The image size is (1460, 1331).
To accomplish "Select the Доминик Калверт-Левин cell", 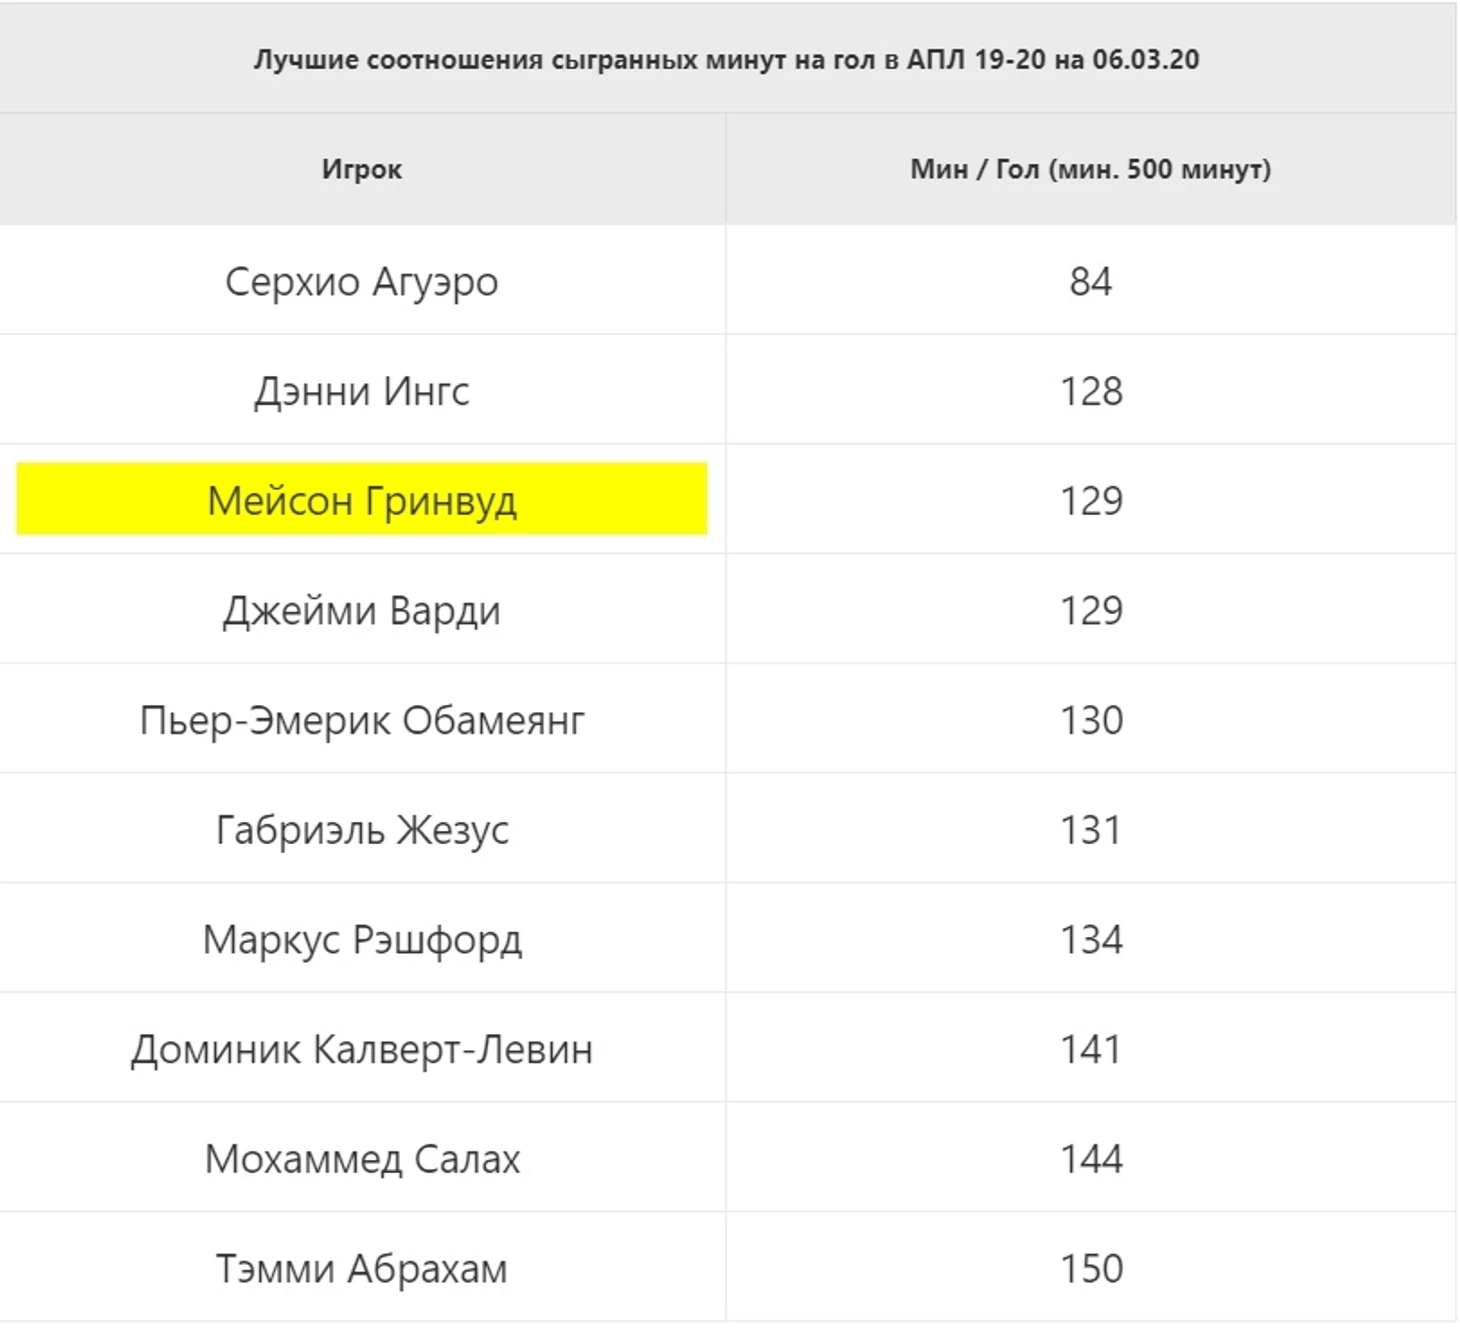I will point(362,1049).
